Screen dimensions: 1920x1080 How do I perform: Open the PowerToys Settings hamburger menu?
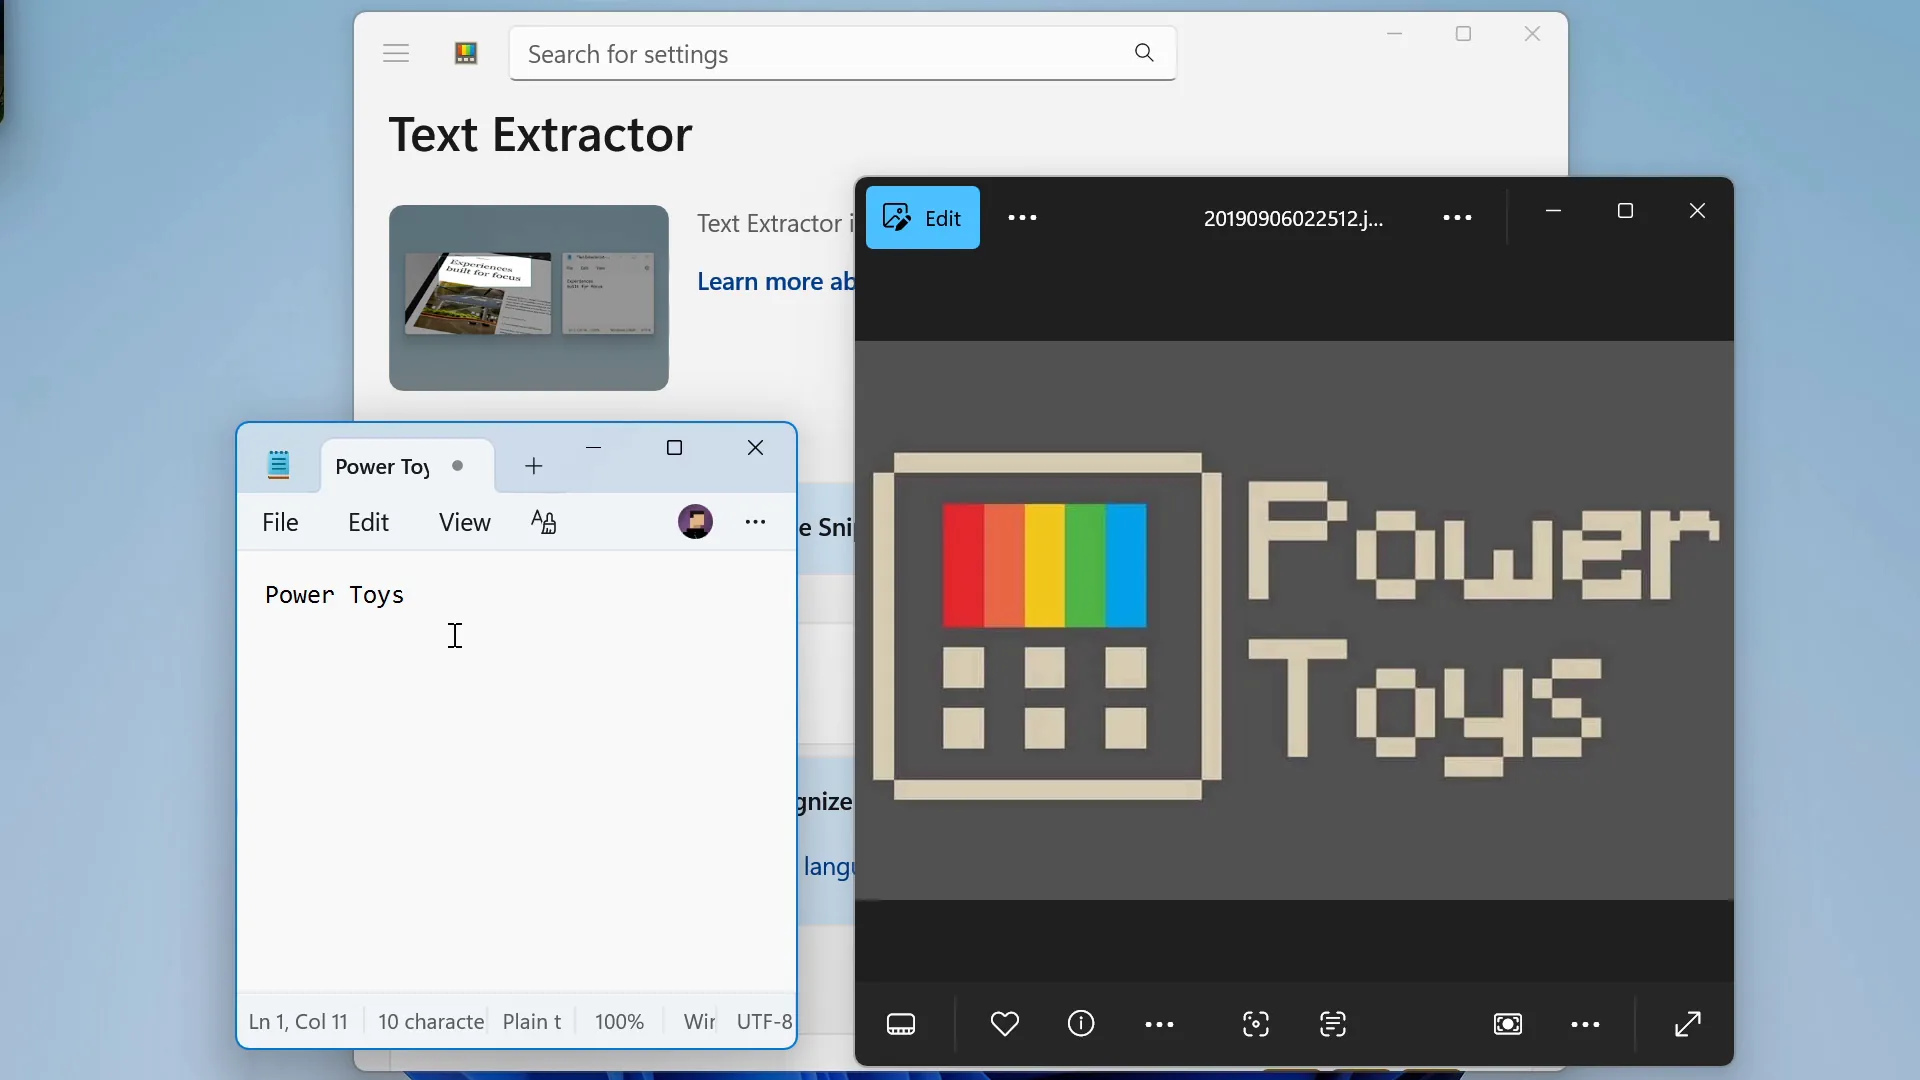pyautogui.click(x=396, y=54)
